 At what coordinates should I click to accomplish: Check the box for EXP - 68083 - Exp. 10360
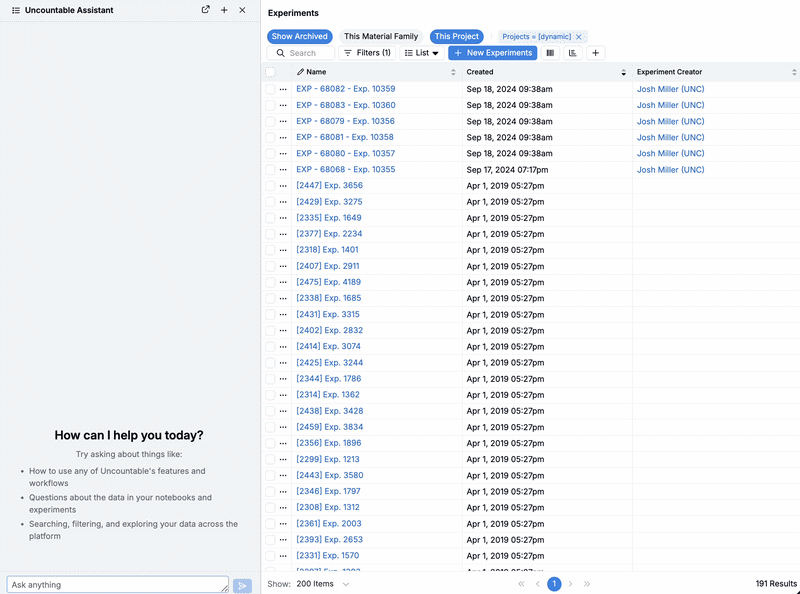270,105
